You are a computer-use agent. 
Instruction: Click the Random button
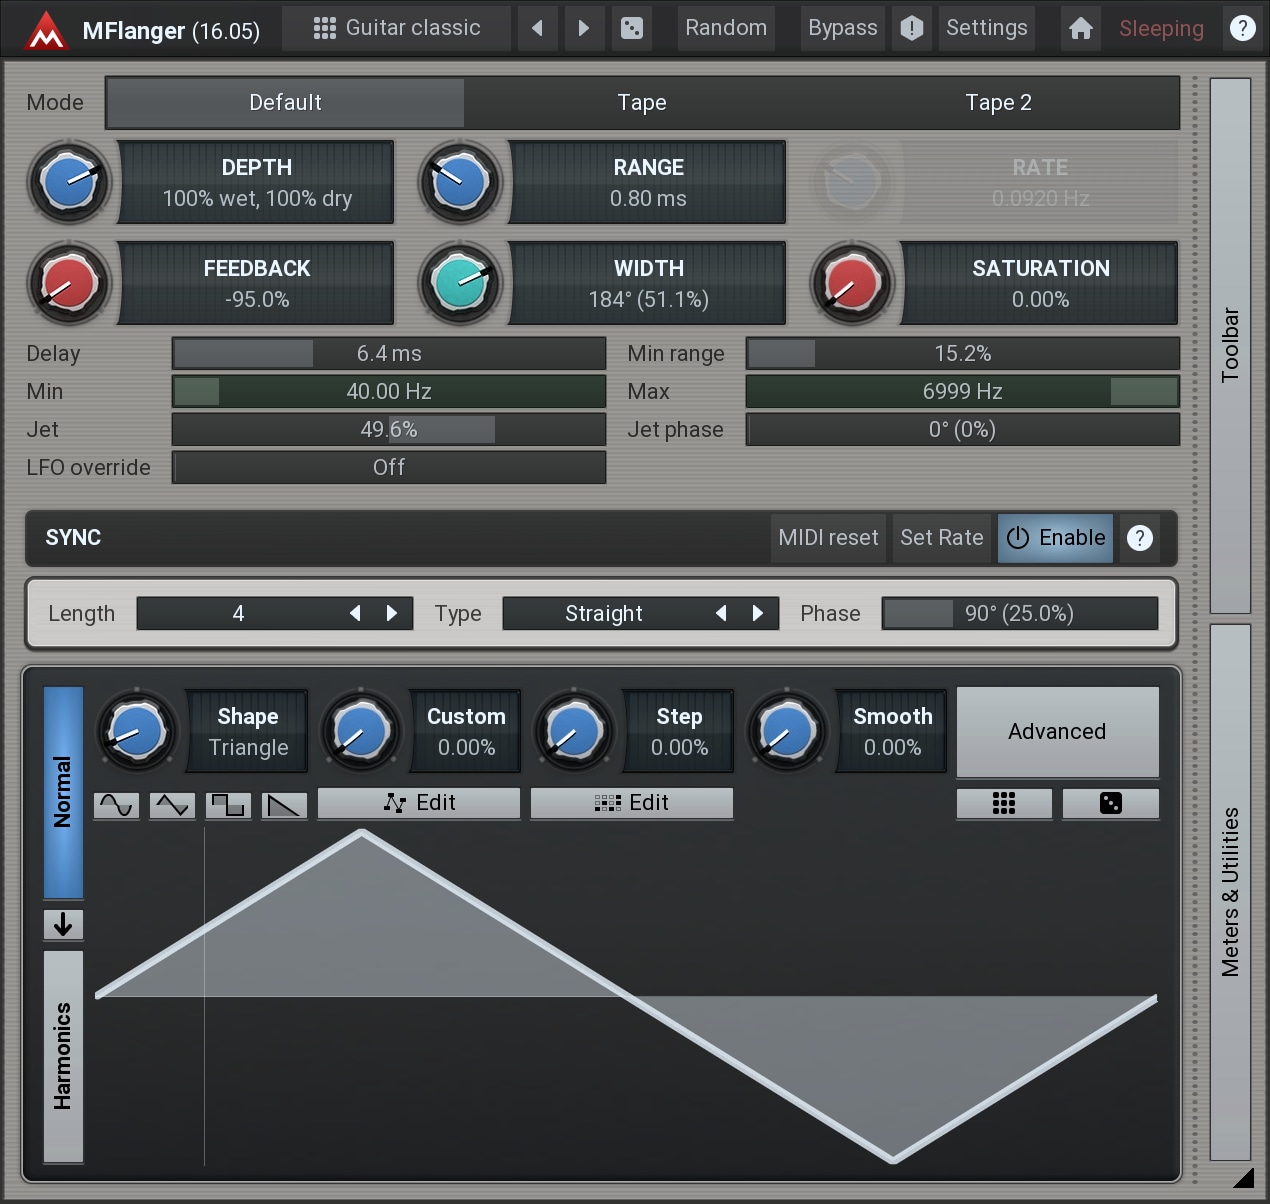point(726,28)
